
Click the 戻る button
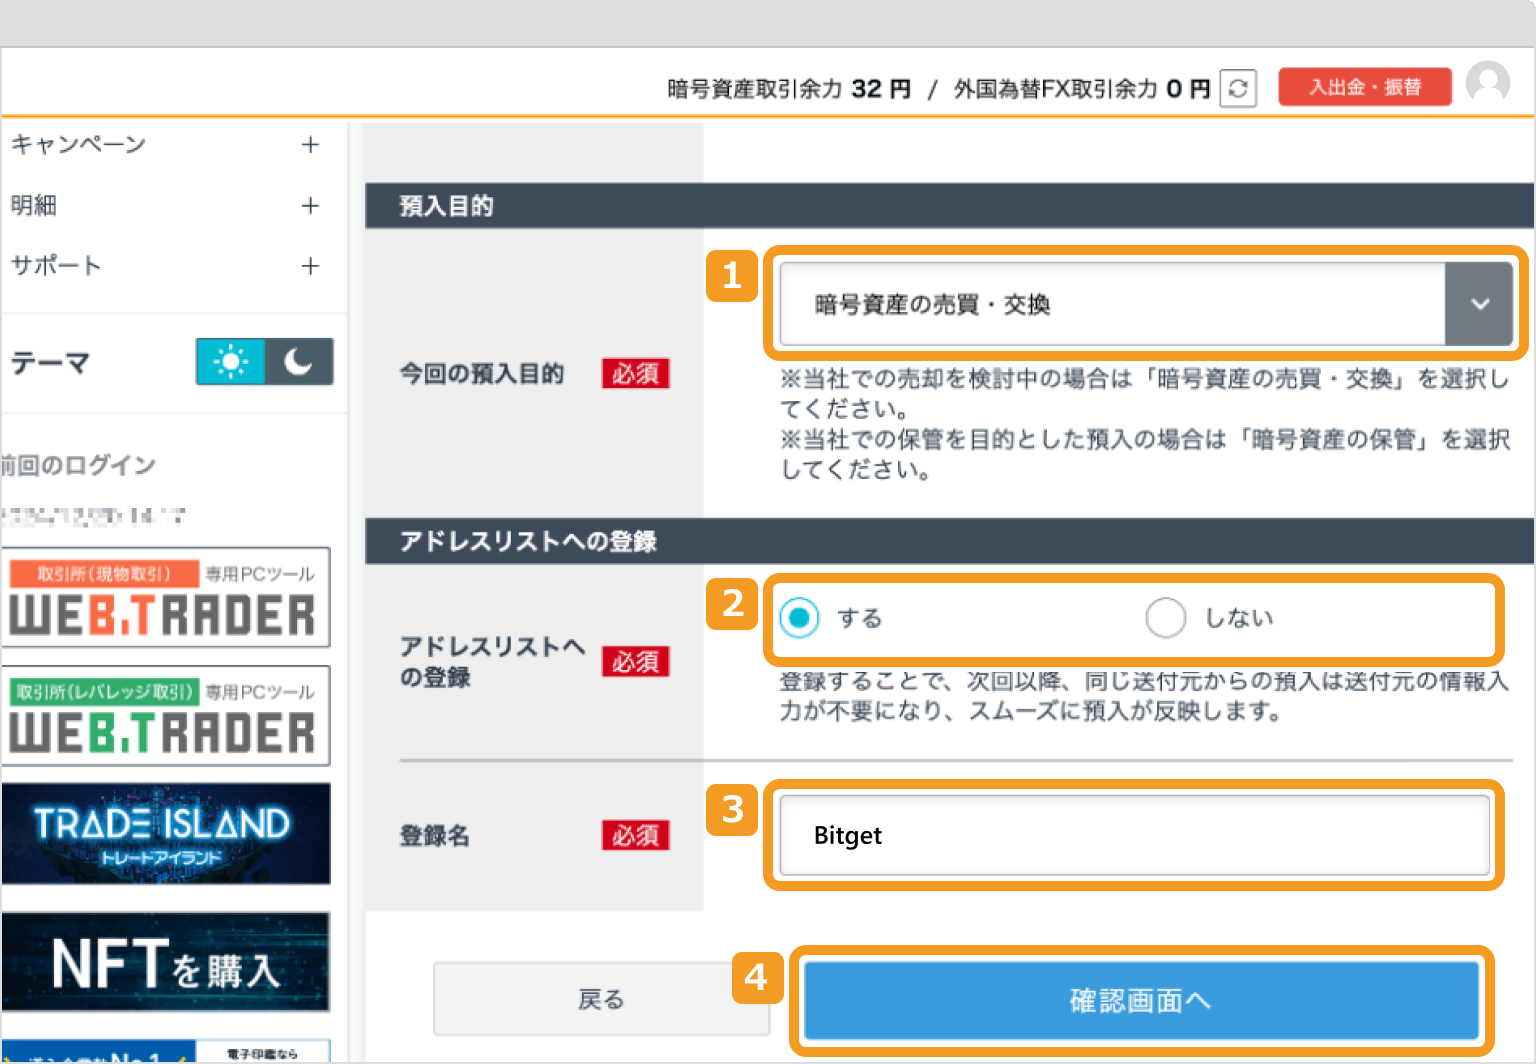[x=601, y=999]
